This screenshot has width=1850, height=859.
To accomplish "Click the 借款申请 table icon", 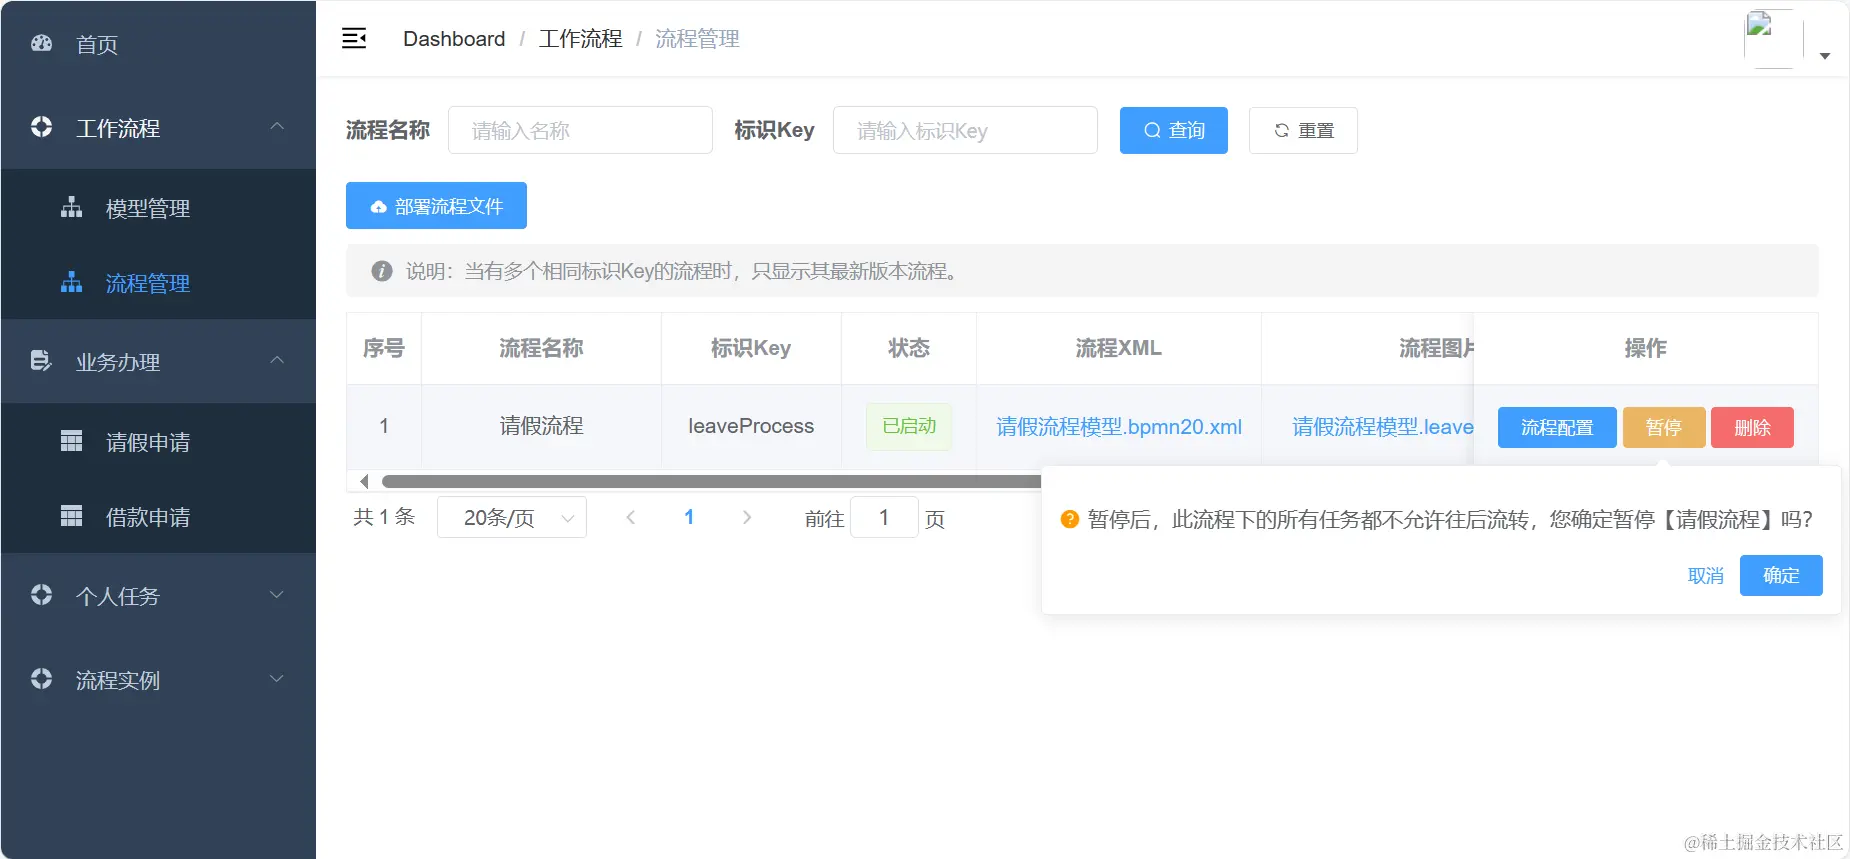I will (71, 516).
